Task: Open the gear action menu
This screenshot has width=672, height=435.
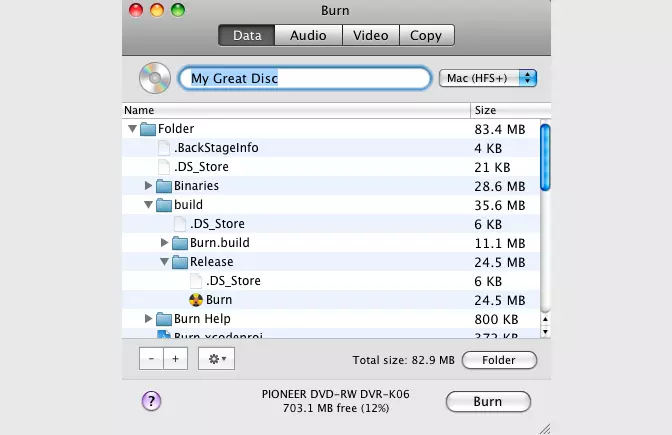Action: 216,359
